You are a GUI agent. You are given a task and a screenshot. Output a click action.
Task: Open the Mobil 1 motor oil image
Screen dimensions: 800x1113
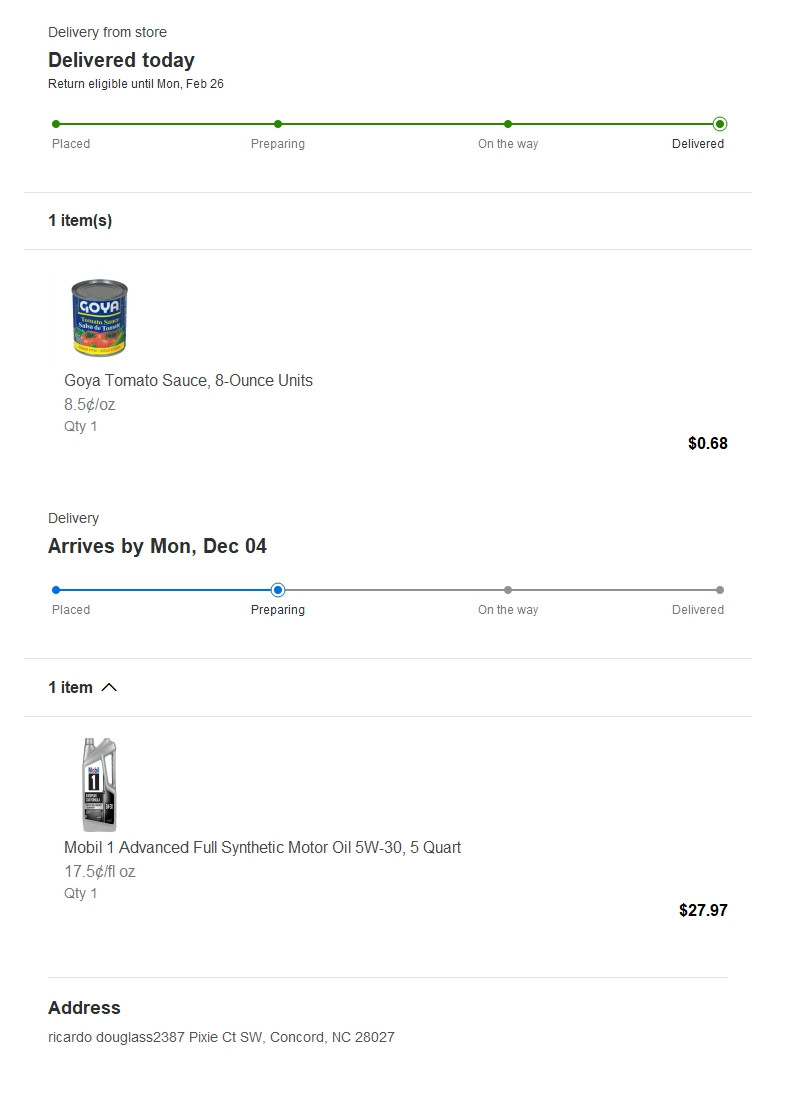99,785
